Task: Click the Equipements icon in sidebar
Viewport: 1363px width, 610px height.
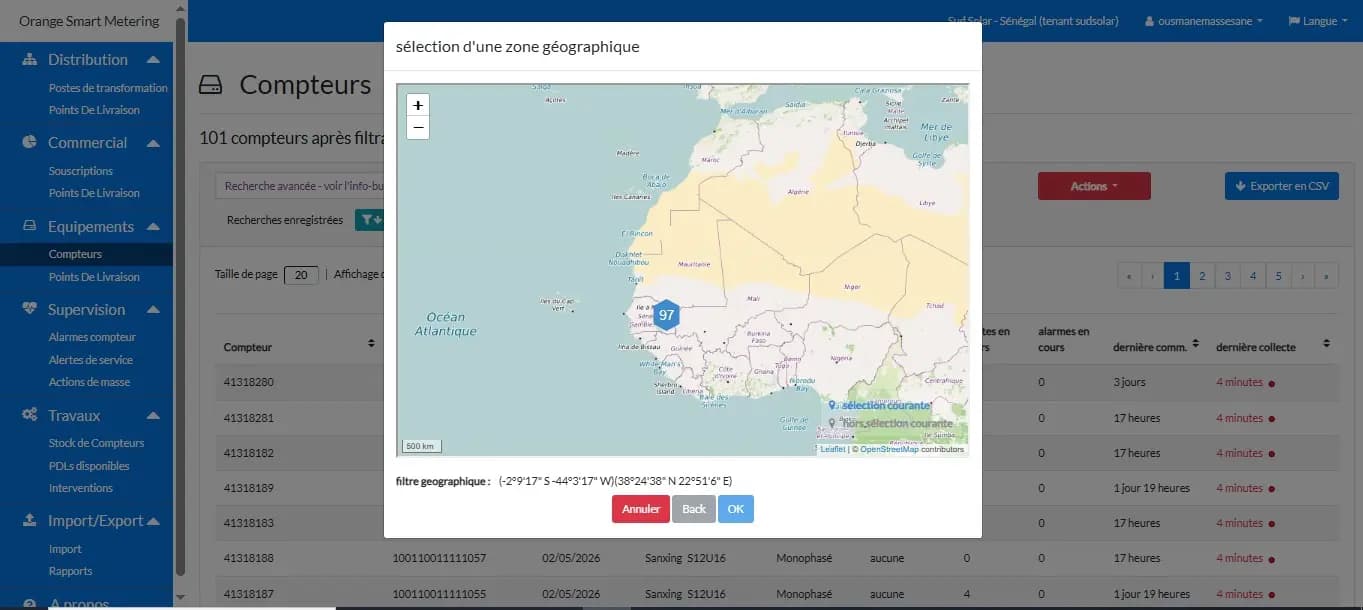Action: tap(30, 227)
